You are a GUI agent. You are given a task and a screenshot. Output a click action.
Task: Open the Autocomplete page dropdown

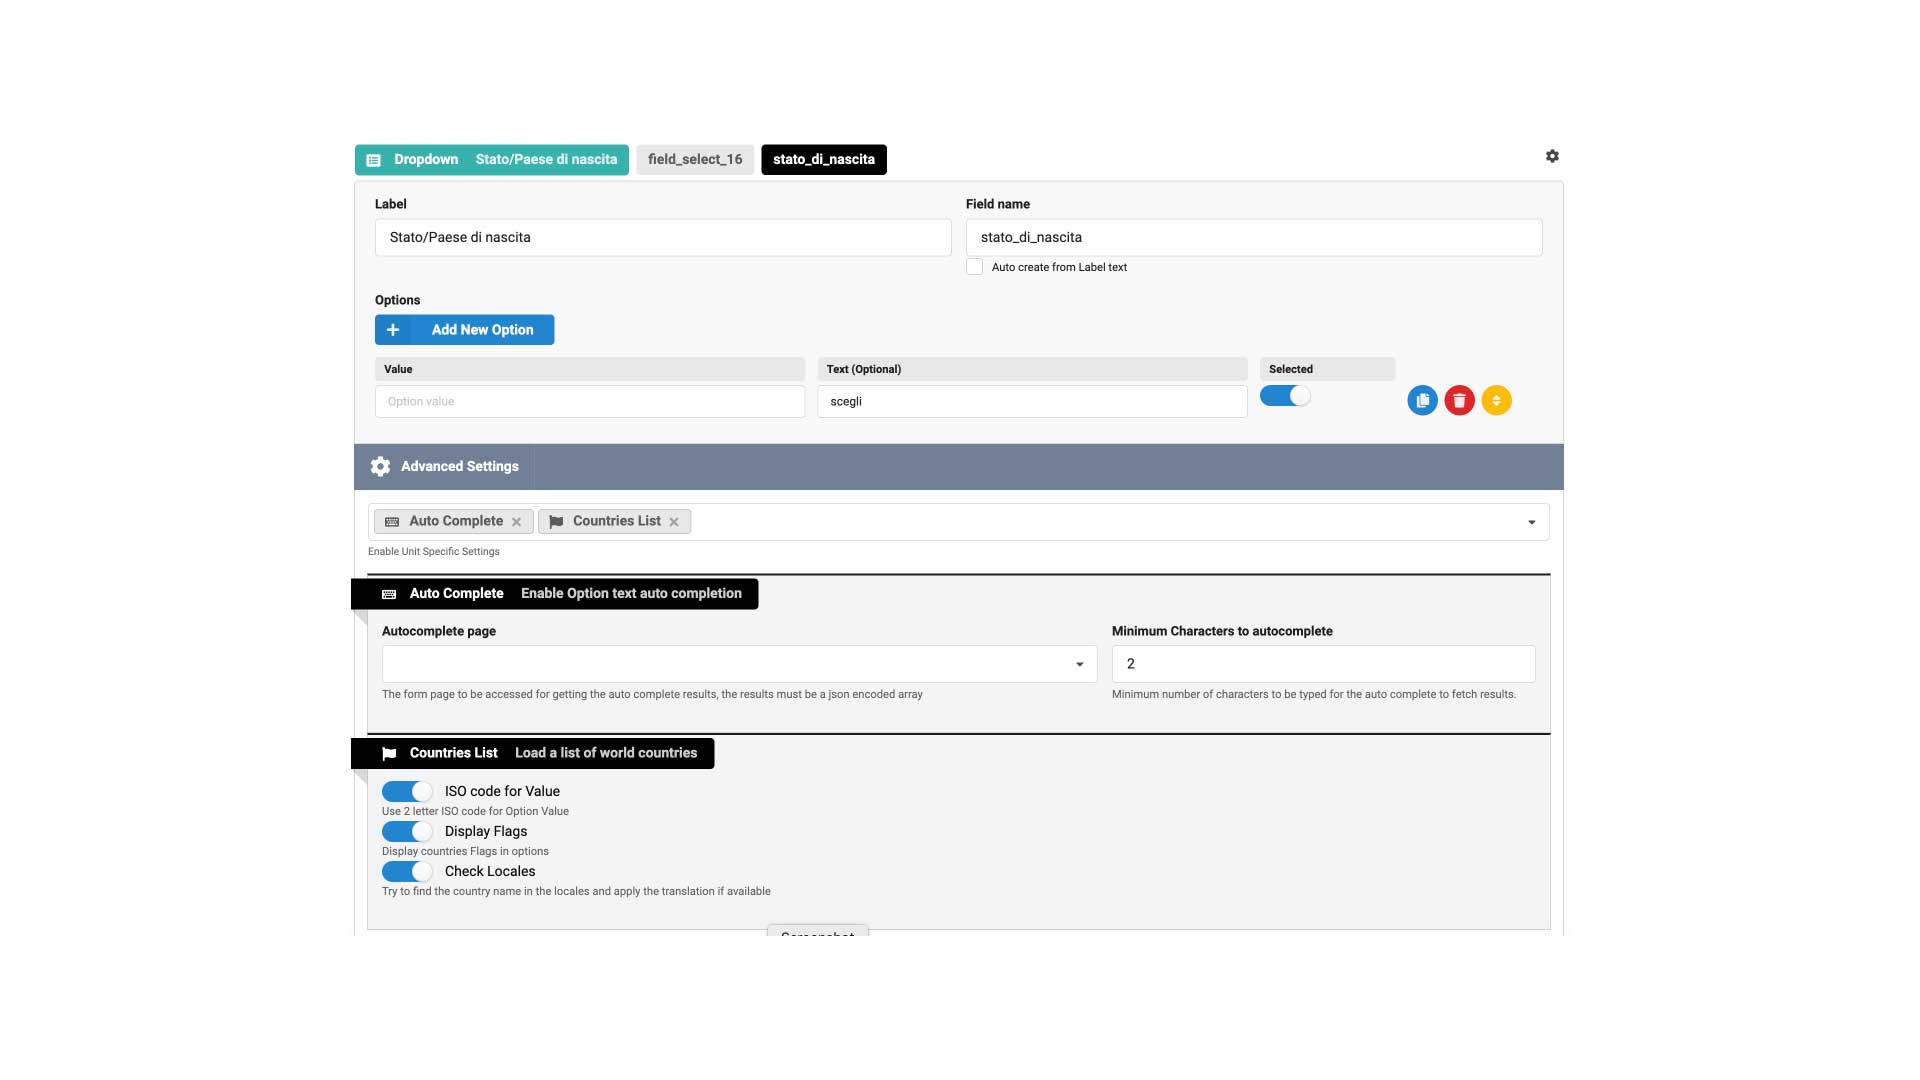pos(739,664)
